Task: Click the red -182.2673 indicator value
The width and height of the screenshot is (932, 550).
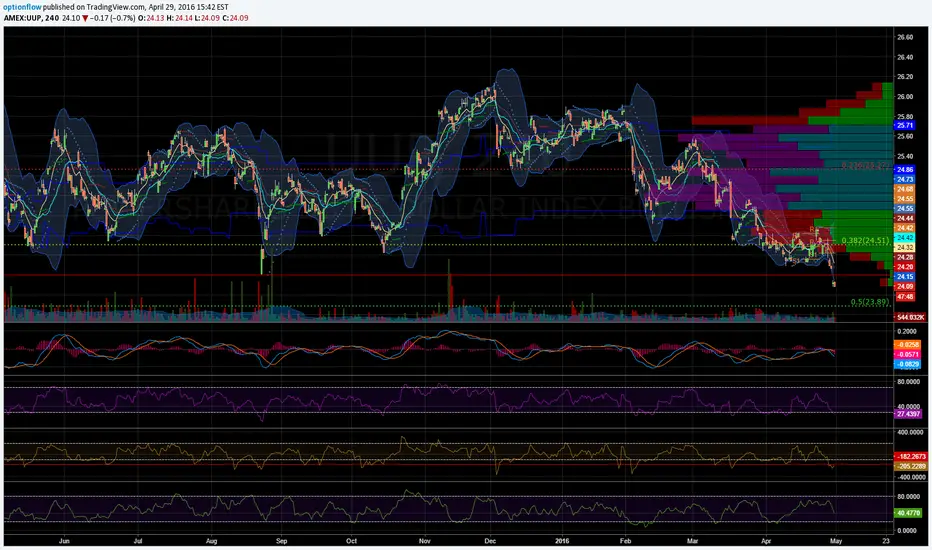Action: pos(911,457)
